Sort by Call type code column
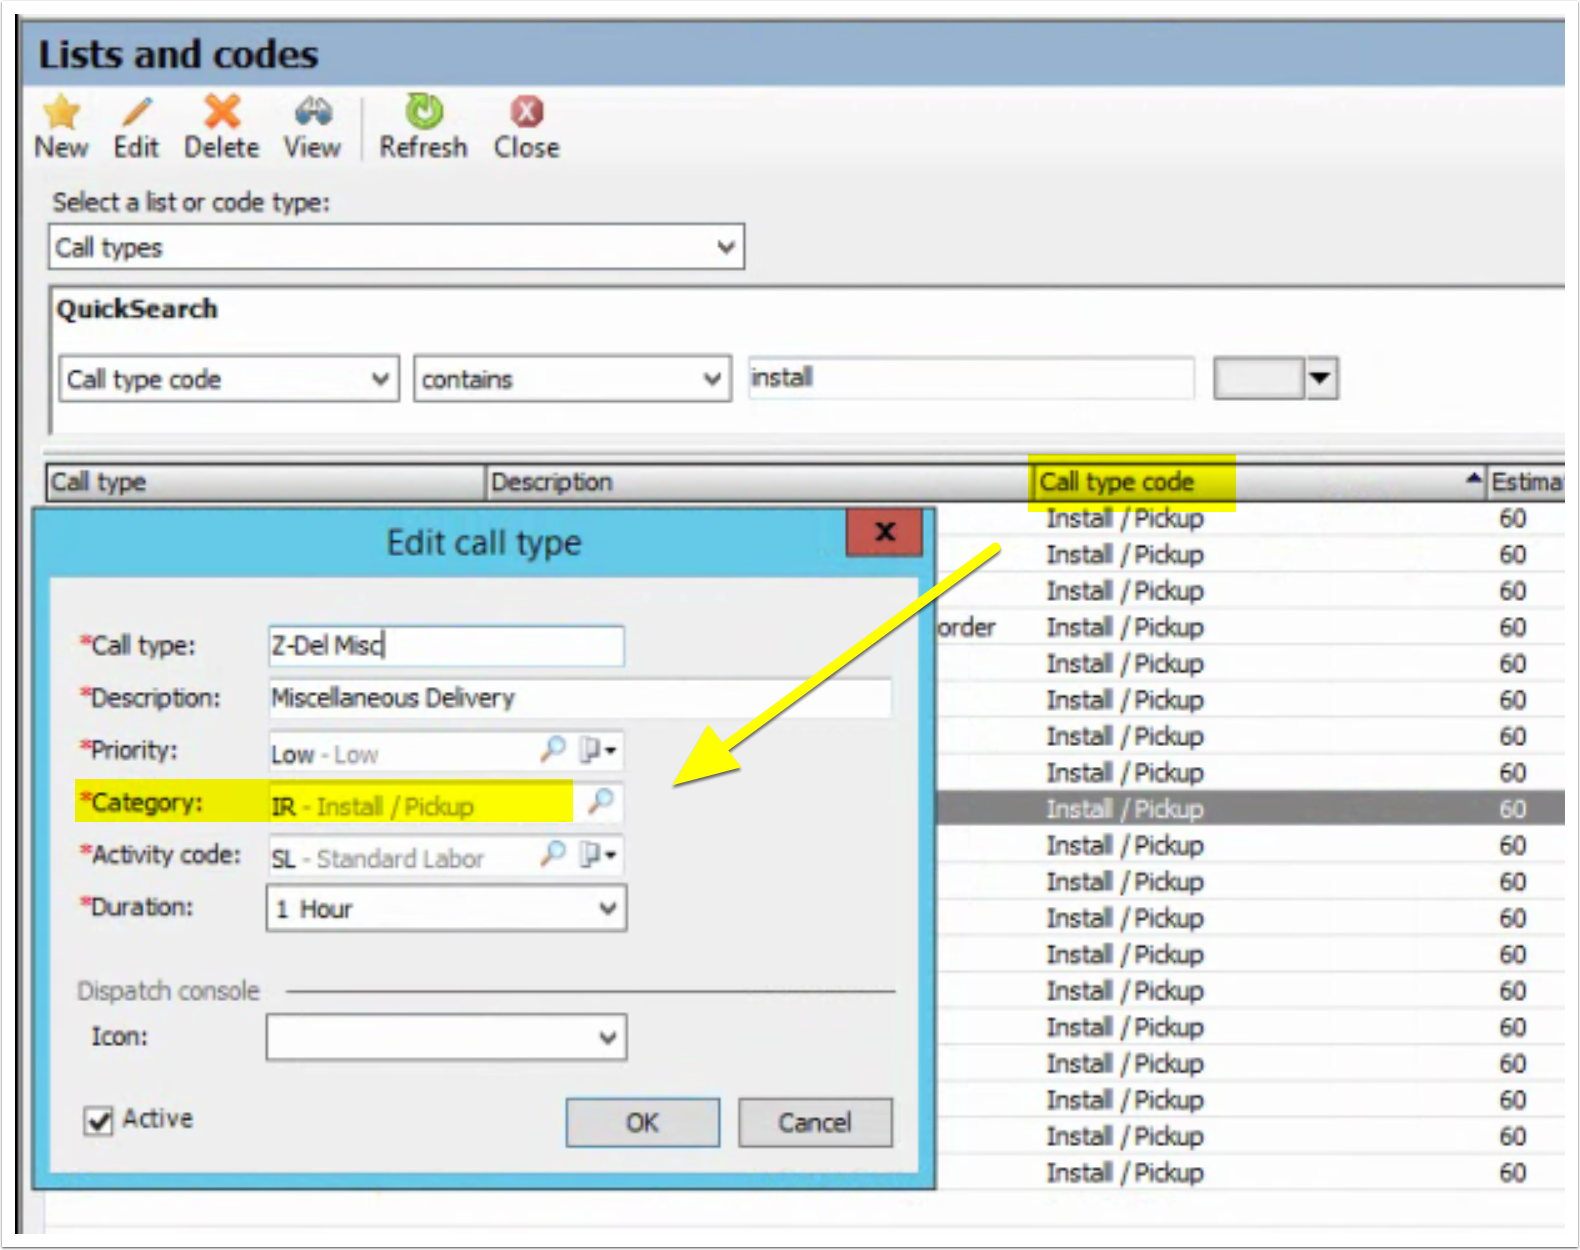Viewport: 1580px width, 1250px height. coord(1259,482)
